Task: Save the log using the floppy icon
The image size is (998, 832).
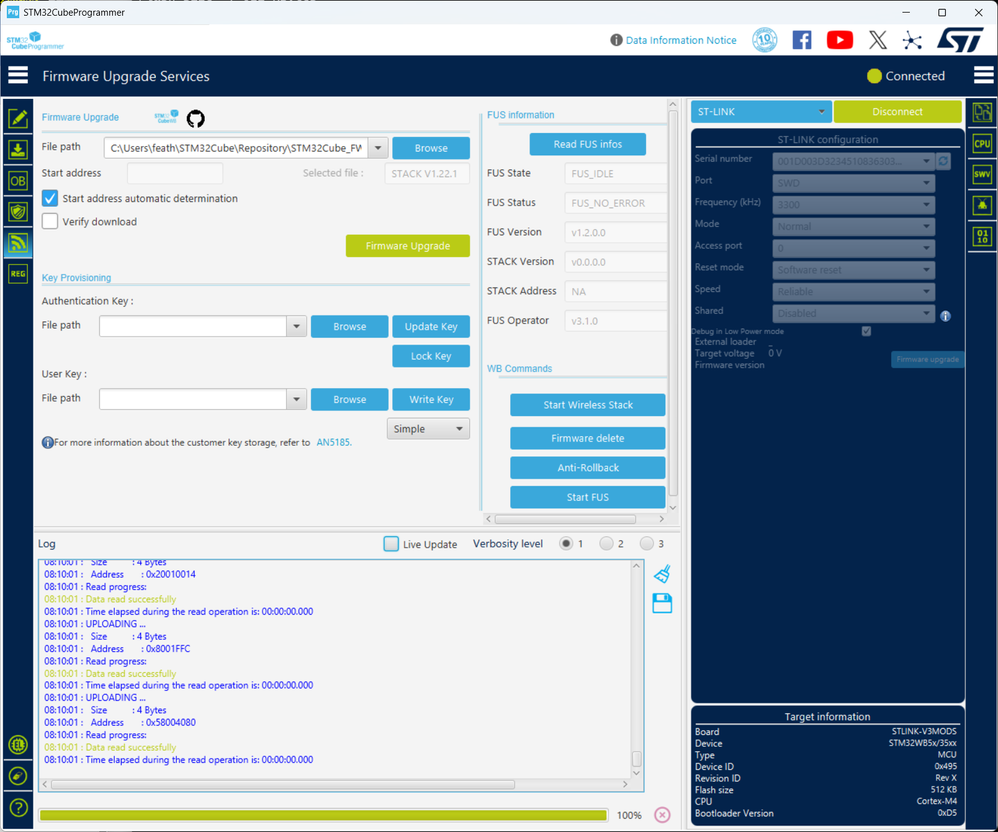Action: tap(661, 603)
